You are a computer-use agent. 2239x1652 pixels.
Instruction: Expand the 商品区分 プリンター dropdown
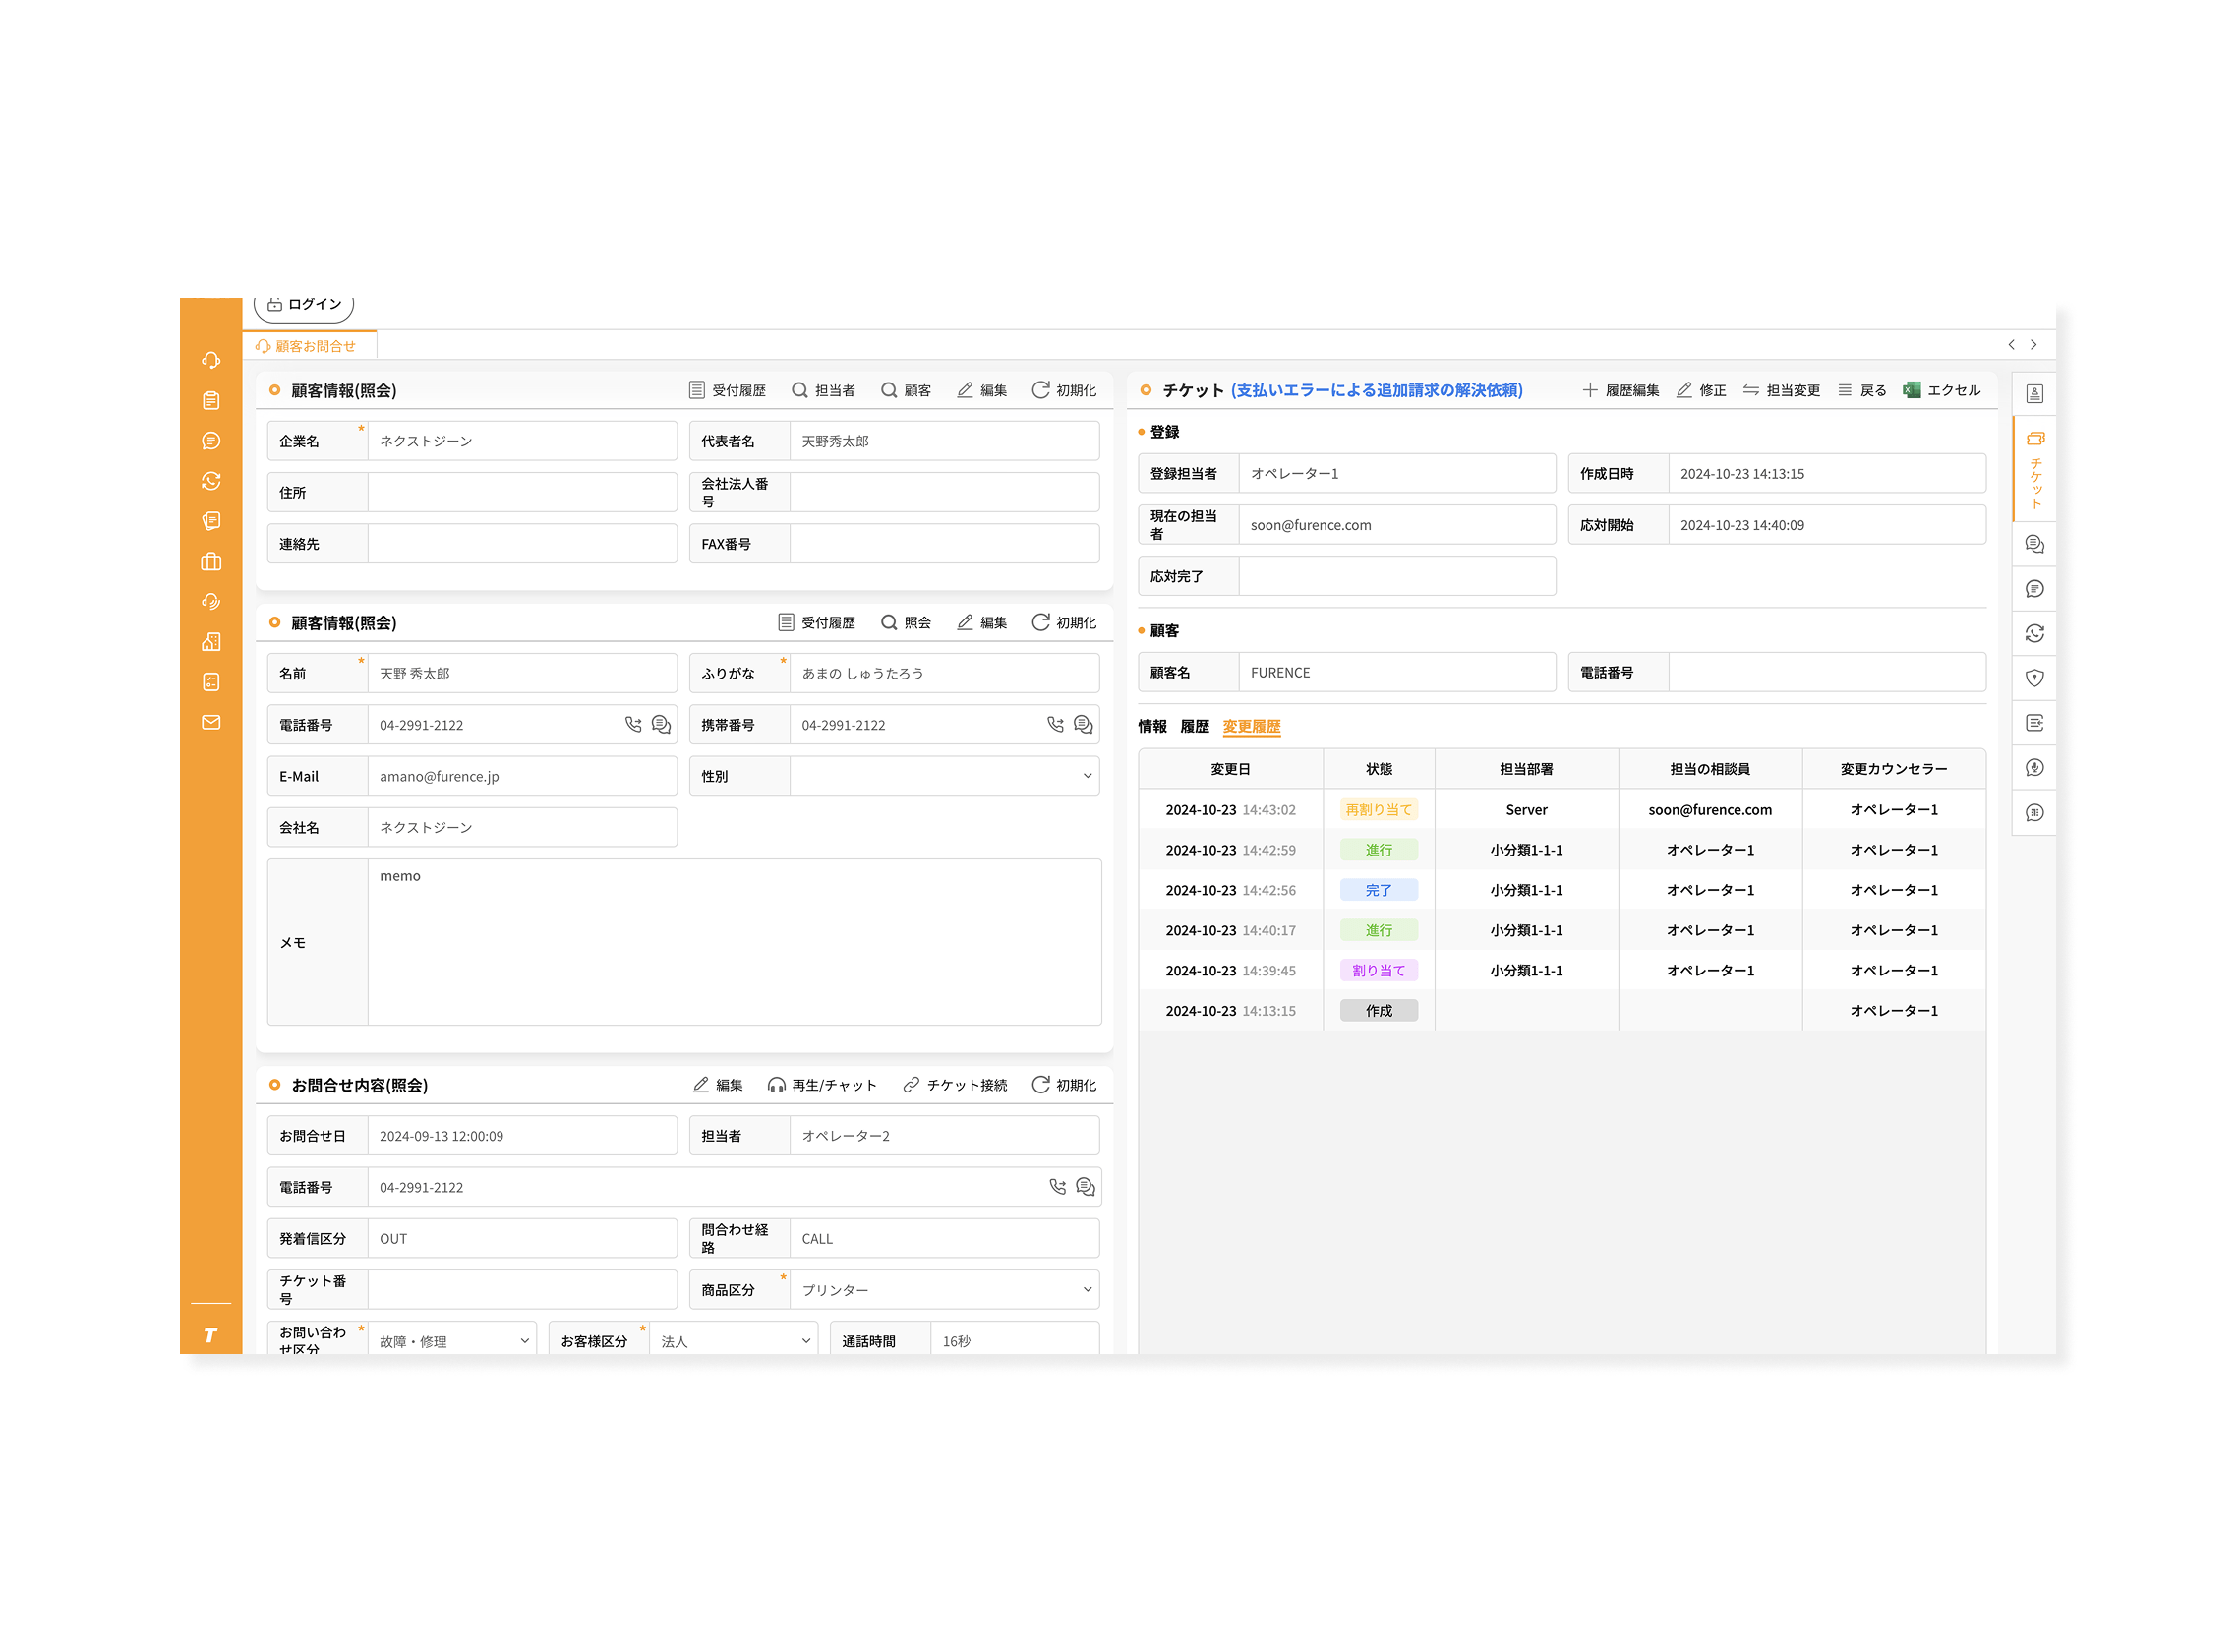944,1290
